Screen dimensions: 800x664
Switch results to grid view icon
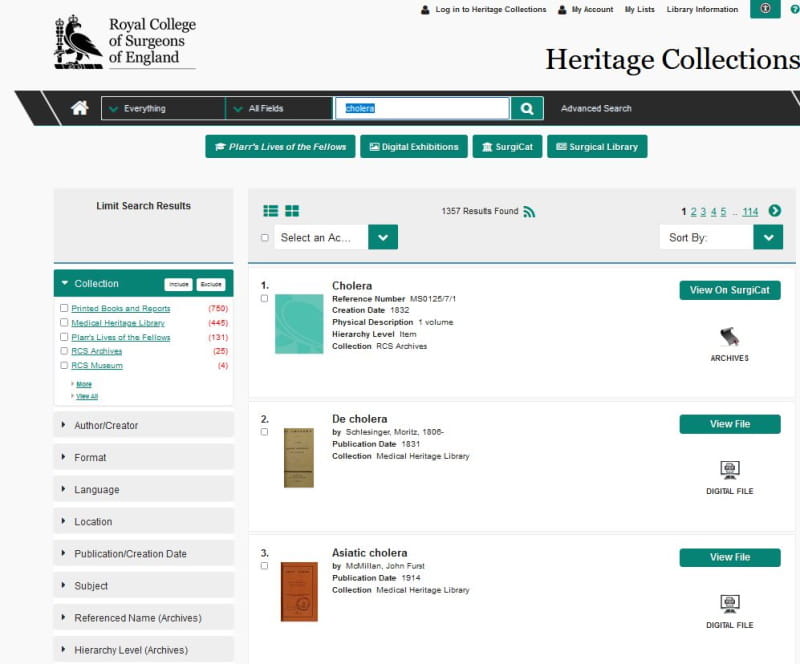click(291, 210)
